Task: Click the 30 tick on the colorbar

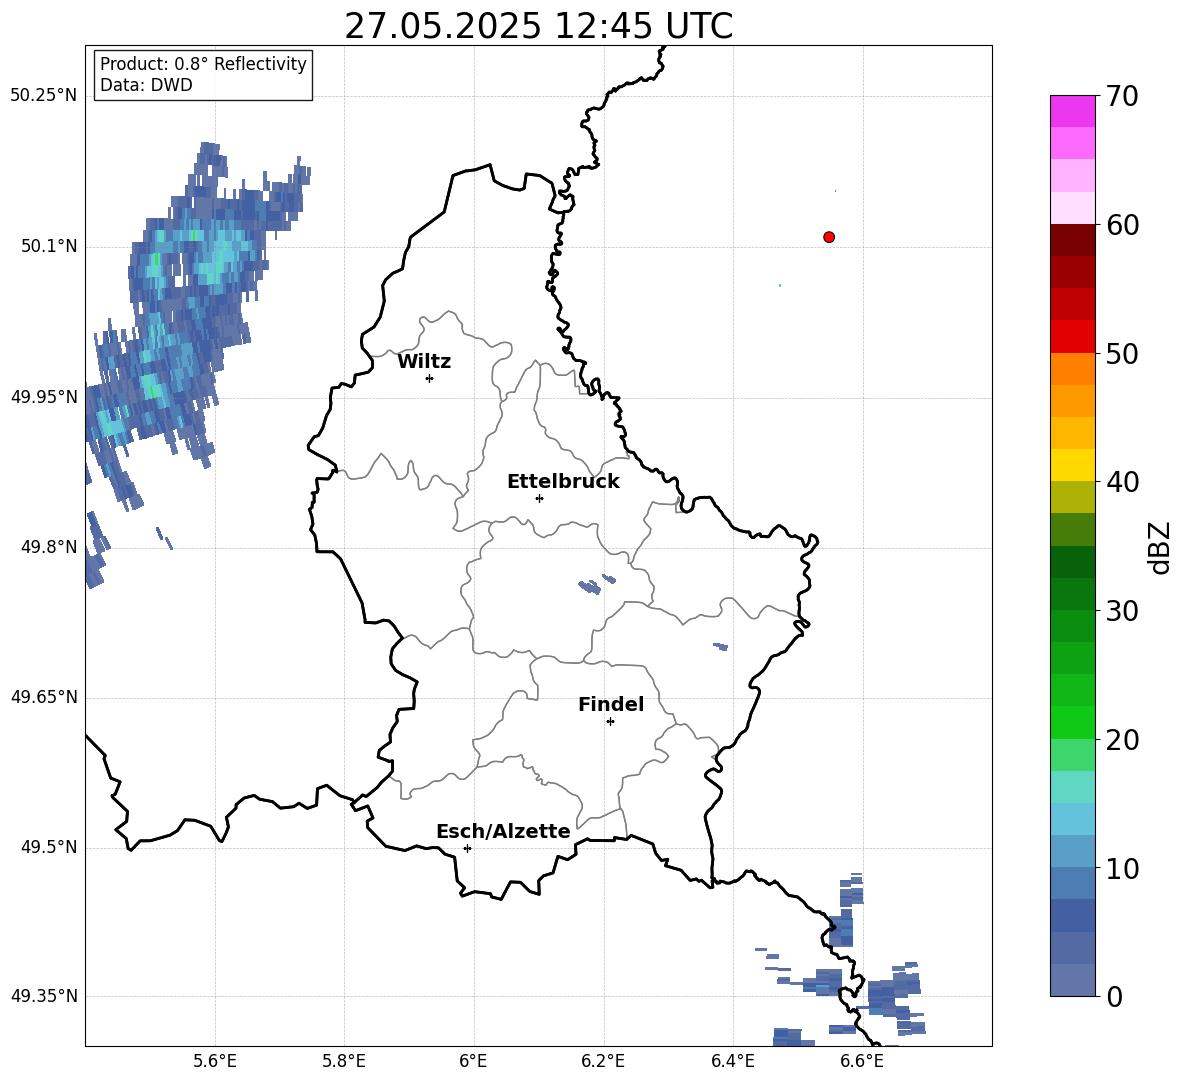Action: 1121,611
